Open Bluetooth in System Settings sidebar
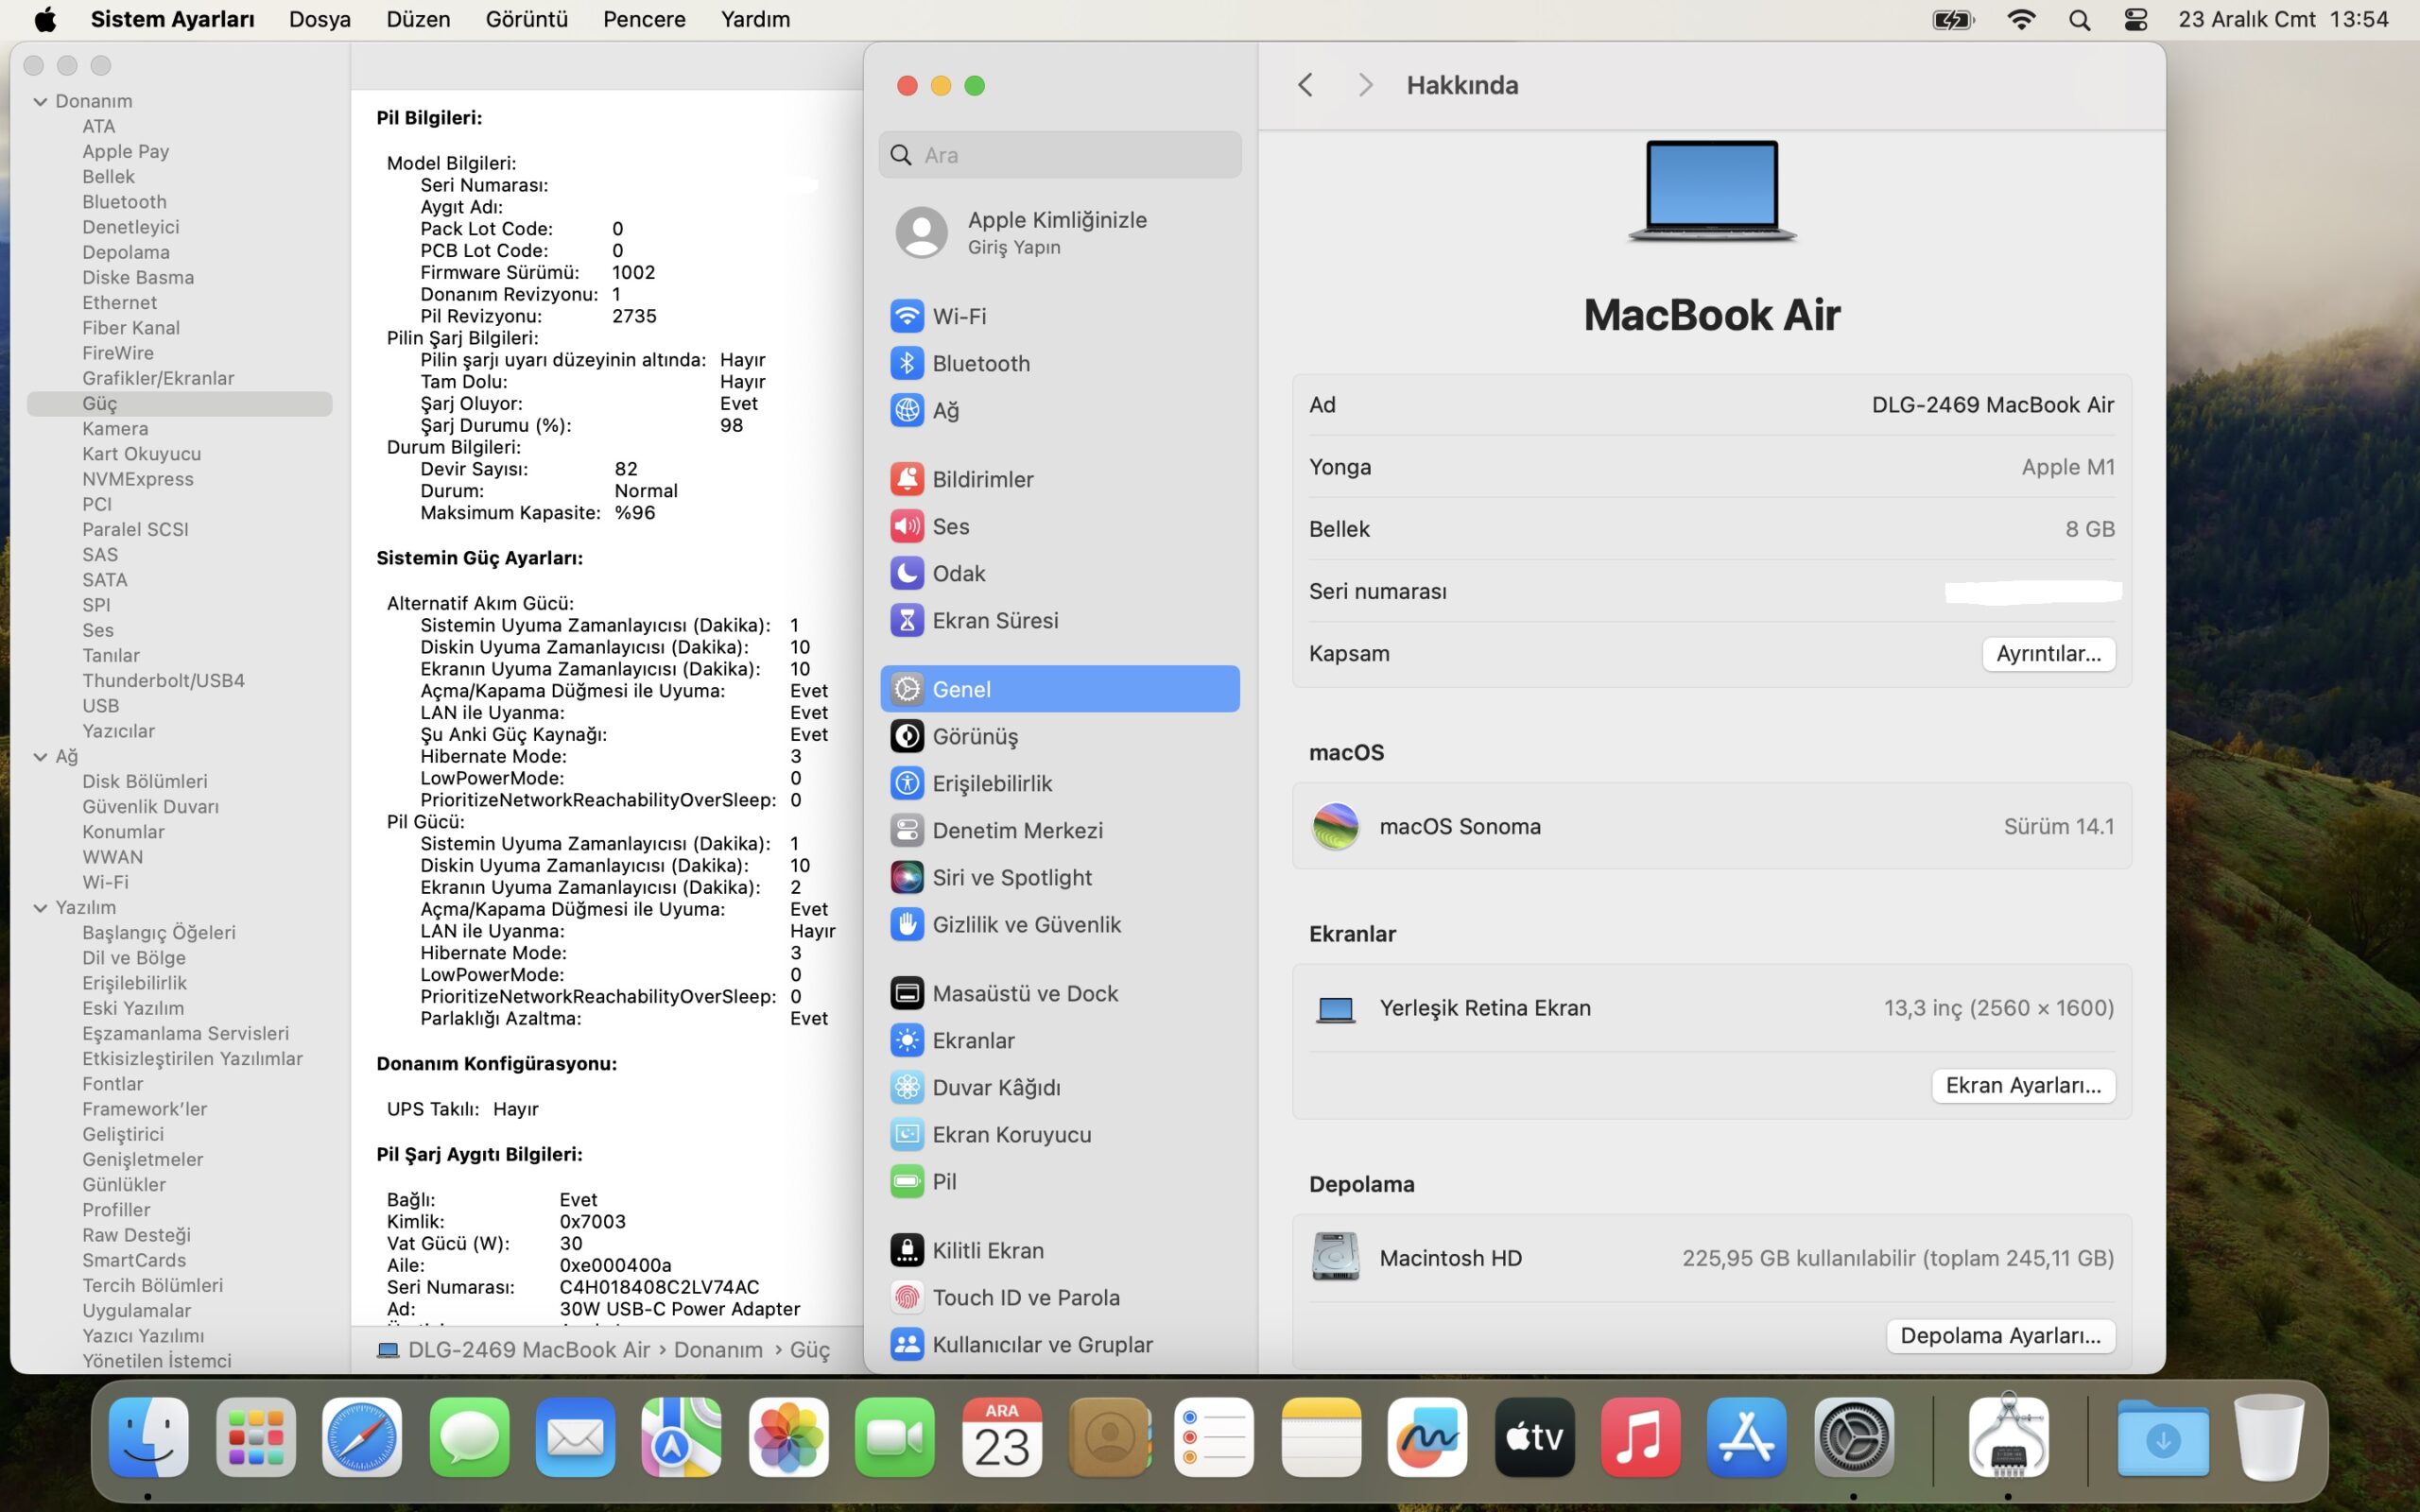 (1059, 363)
